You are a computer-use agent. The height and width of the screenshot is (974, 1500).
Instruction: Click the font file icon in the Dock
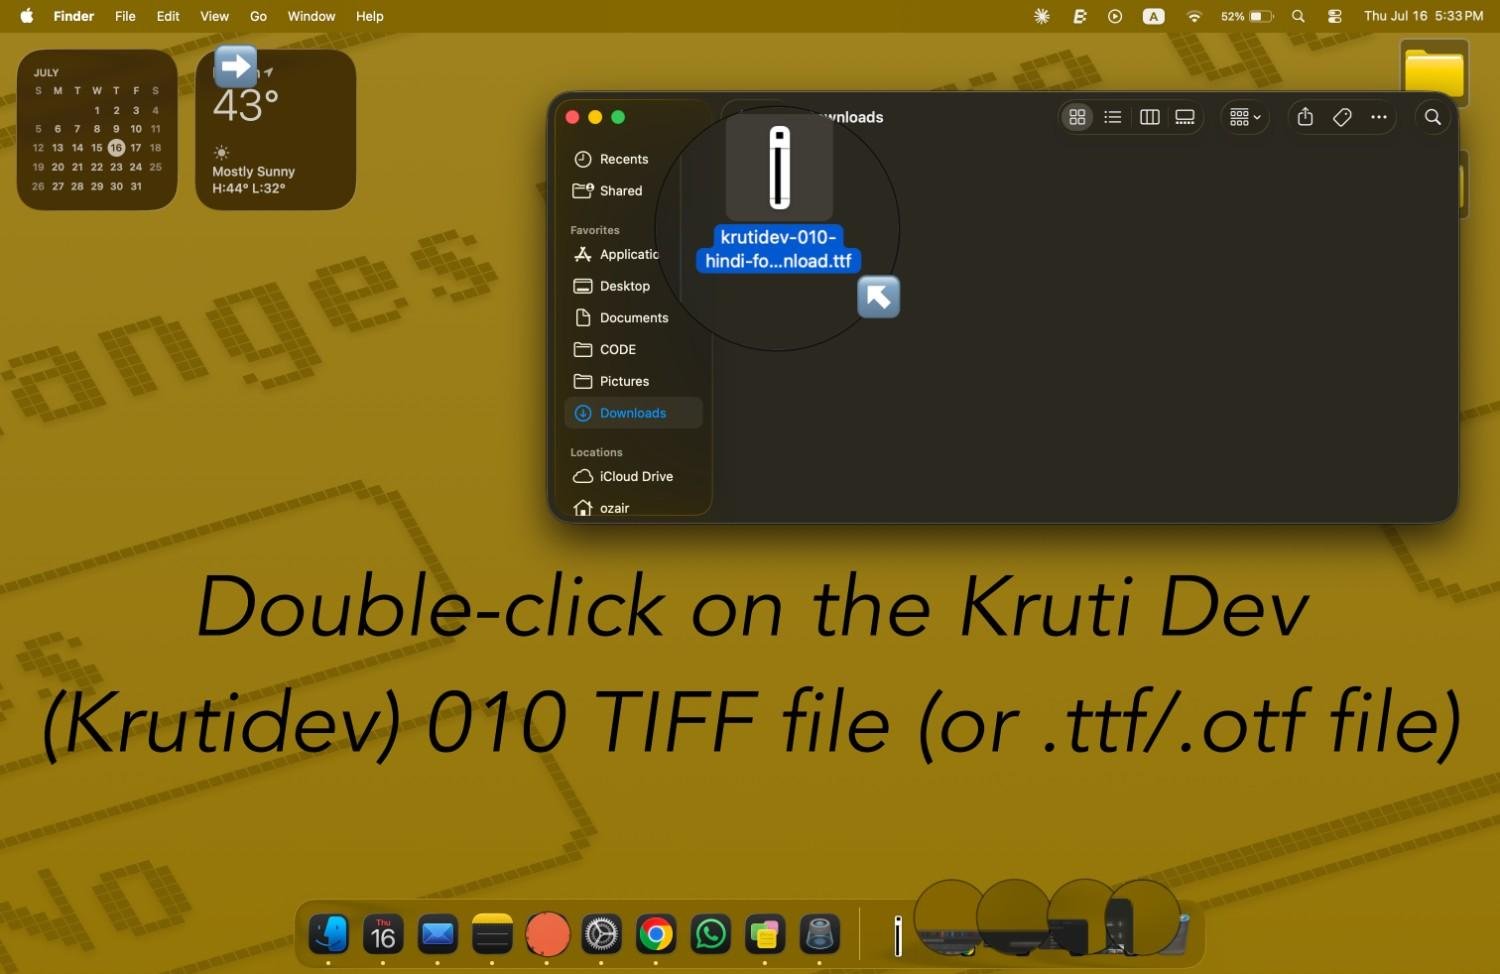898,936
